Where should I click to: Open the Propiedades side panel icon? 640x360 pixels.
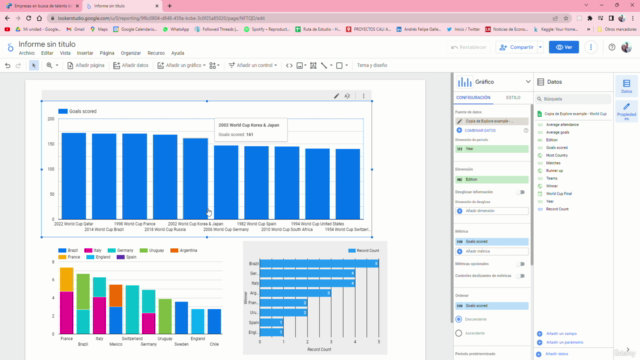627,111
